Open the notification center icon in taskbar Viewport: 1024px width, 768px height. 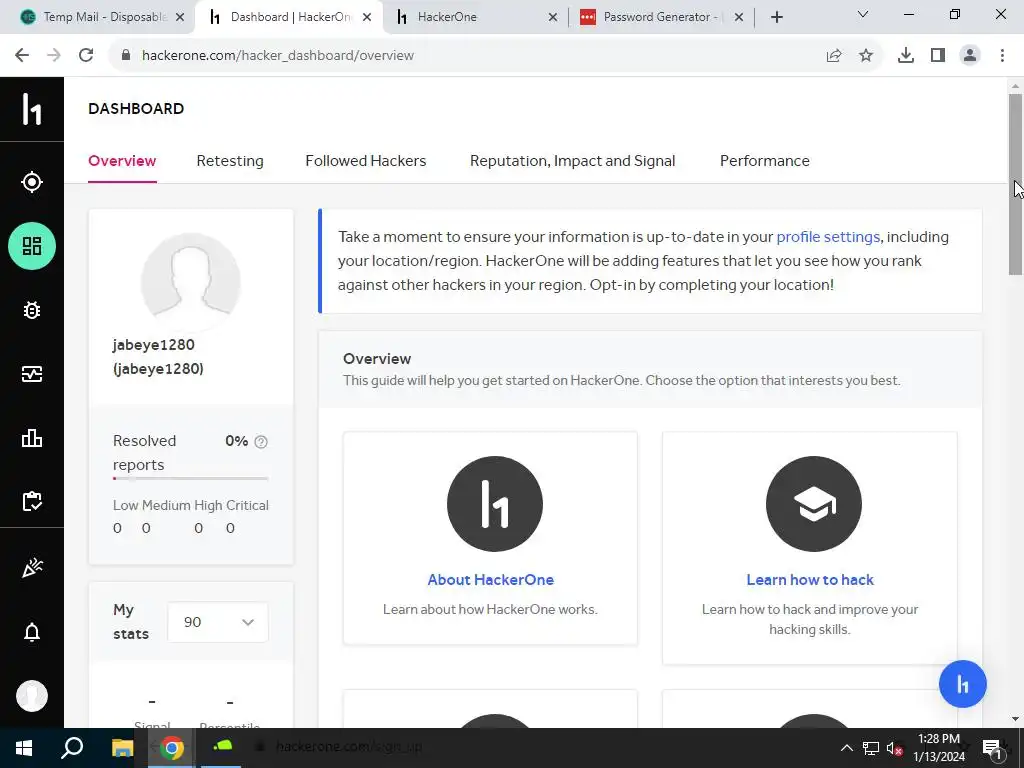coord(993,748)
